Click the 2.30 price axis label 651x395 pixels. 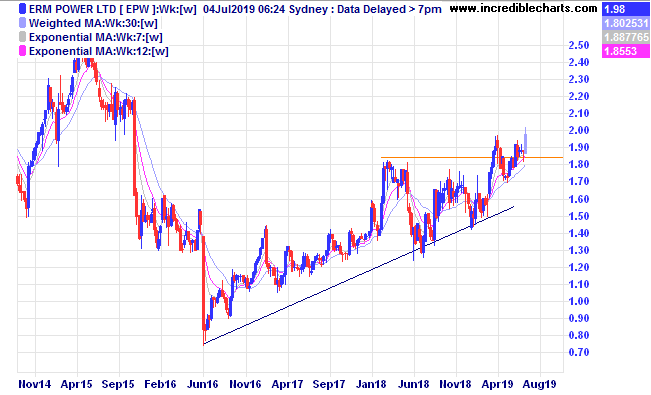579,79
